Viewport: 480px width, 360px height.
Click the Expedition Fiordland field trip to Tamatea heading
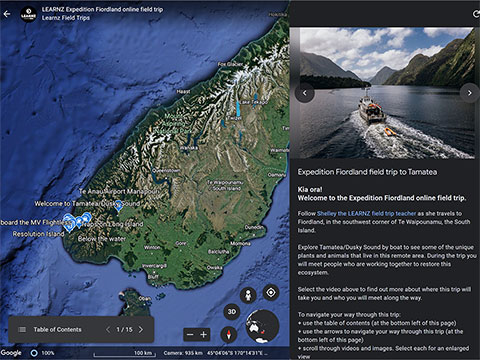click(x=367, y=172)
